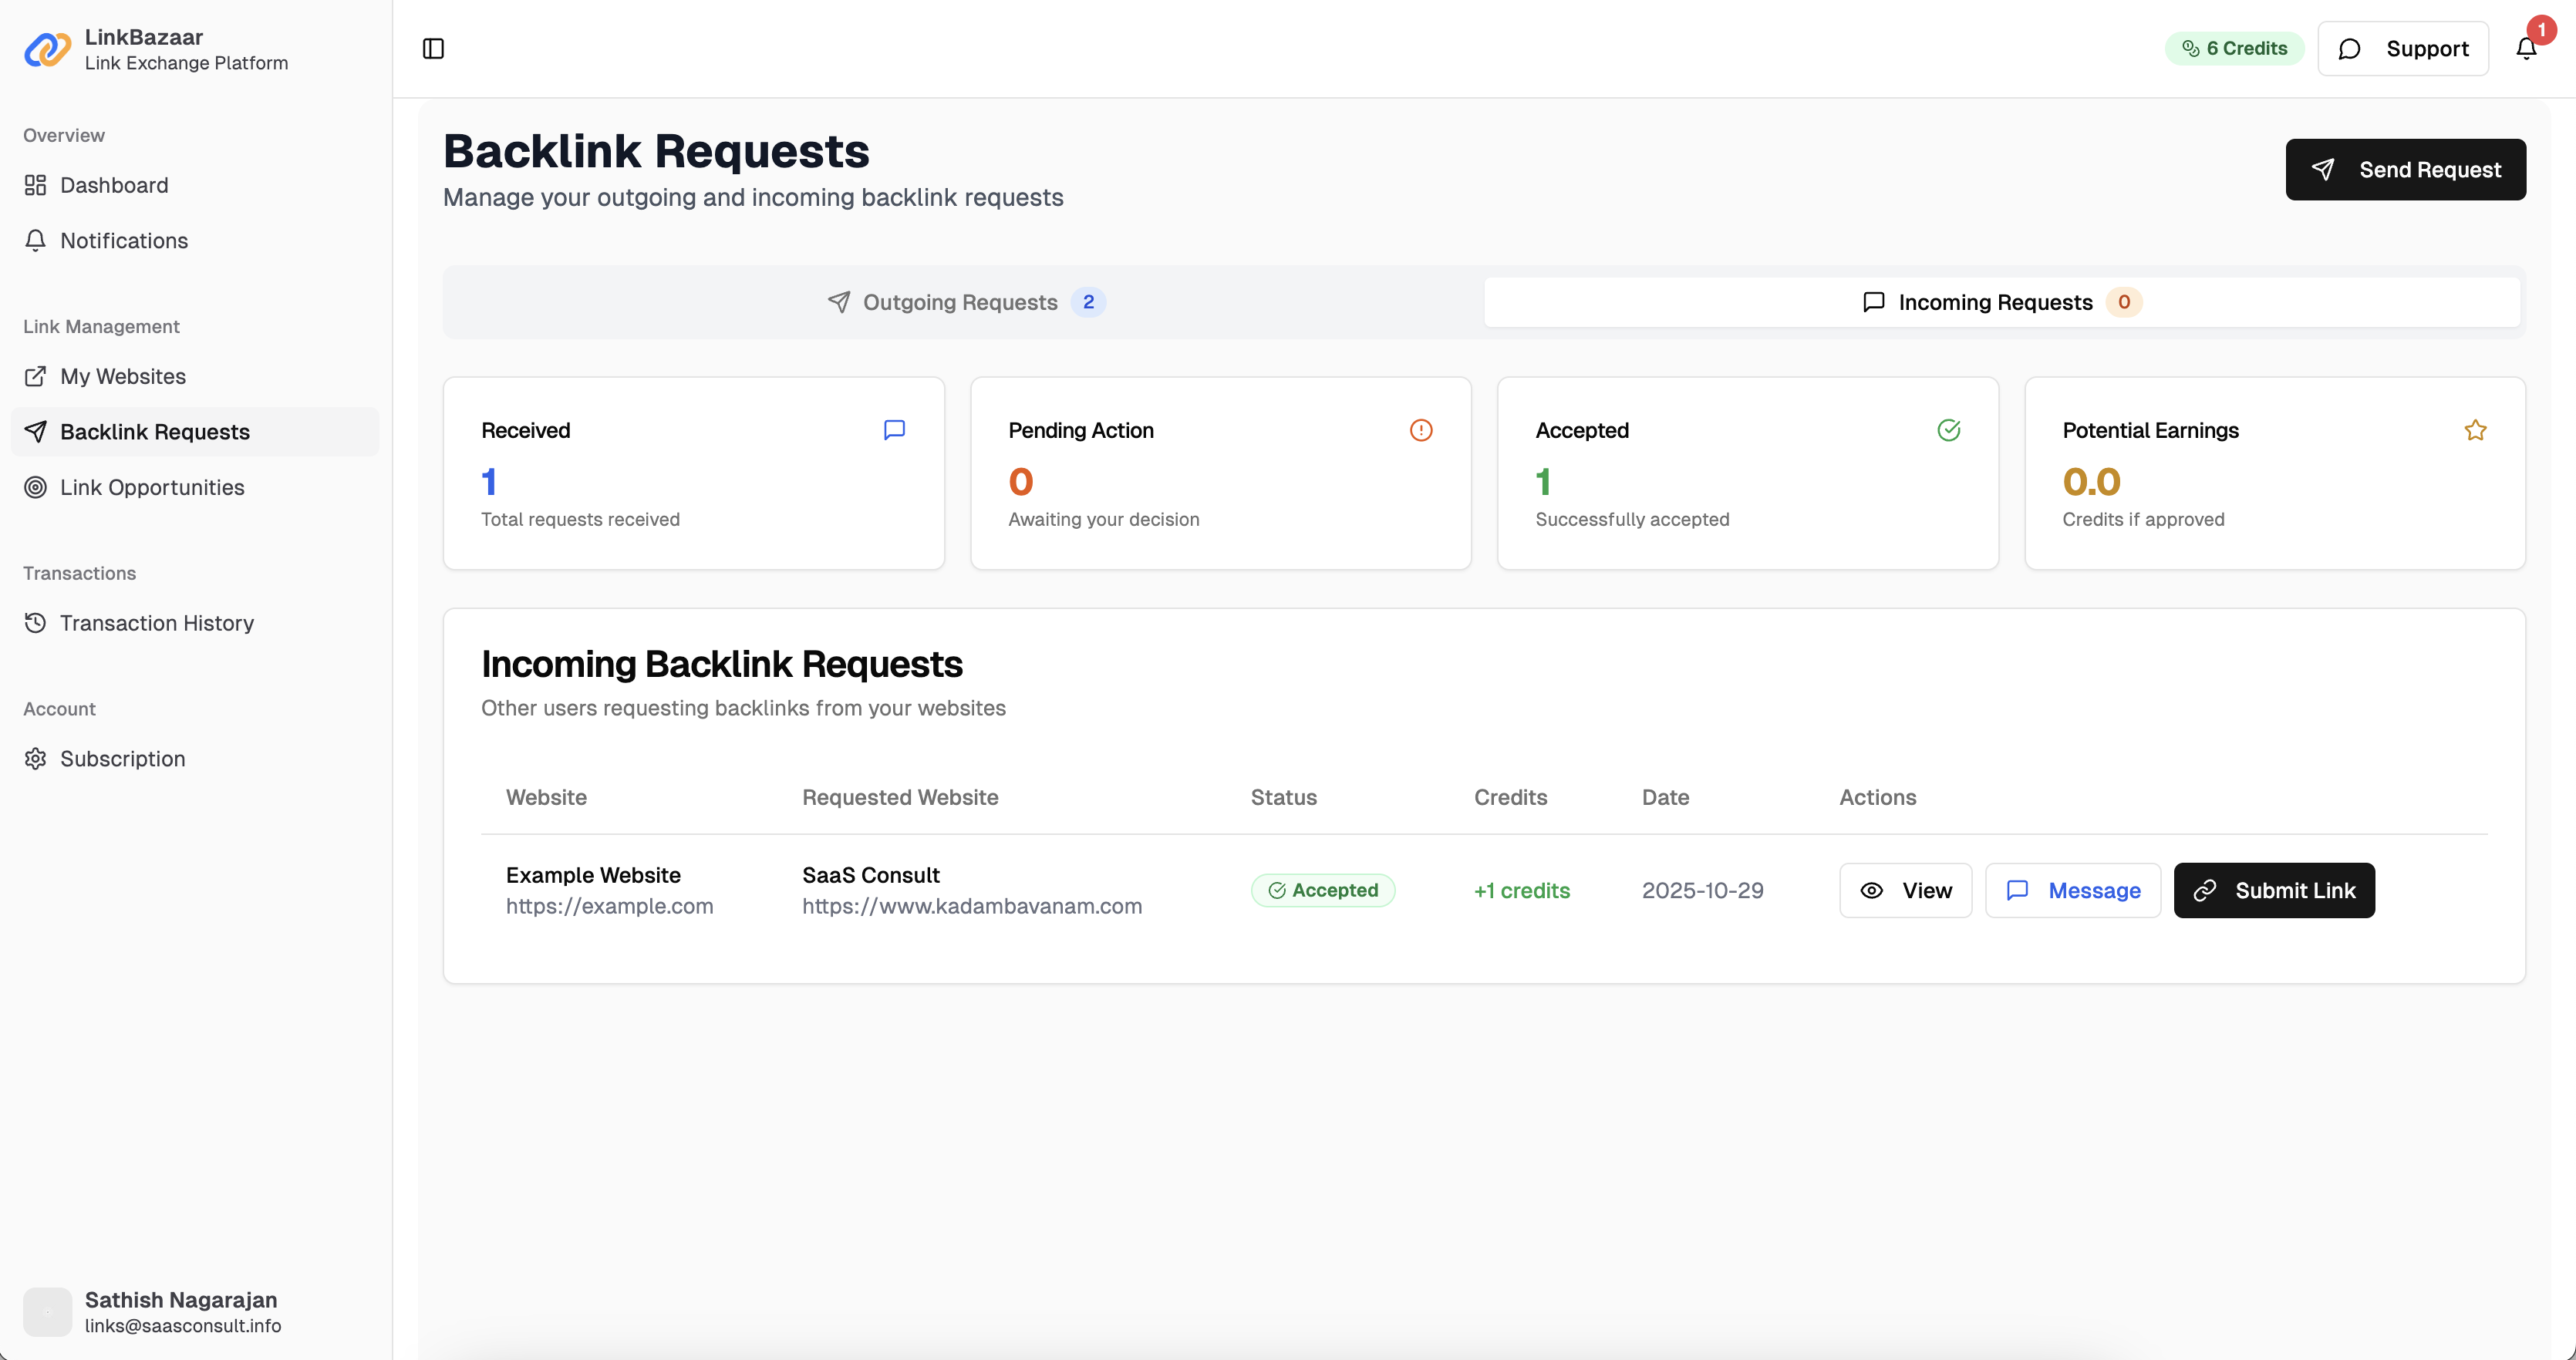Toggle the sidebar collapse control
Screen dimensions: 2576x1360
433,48
